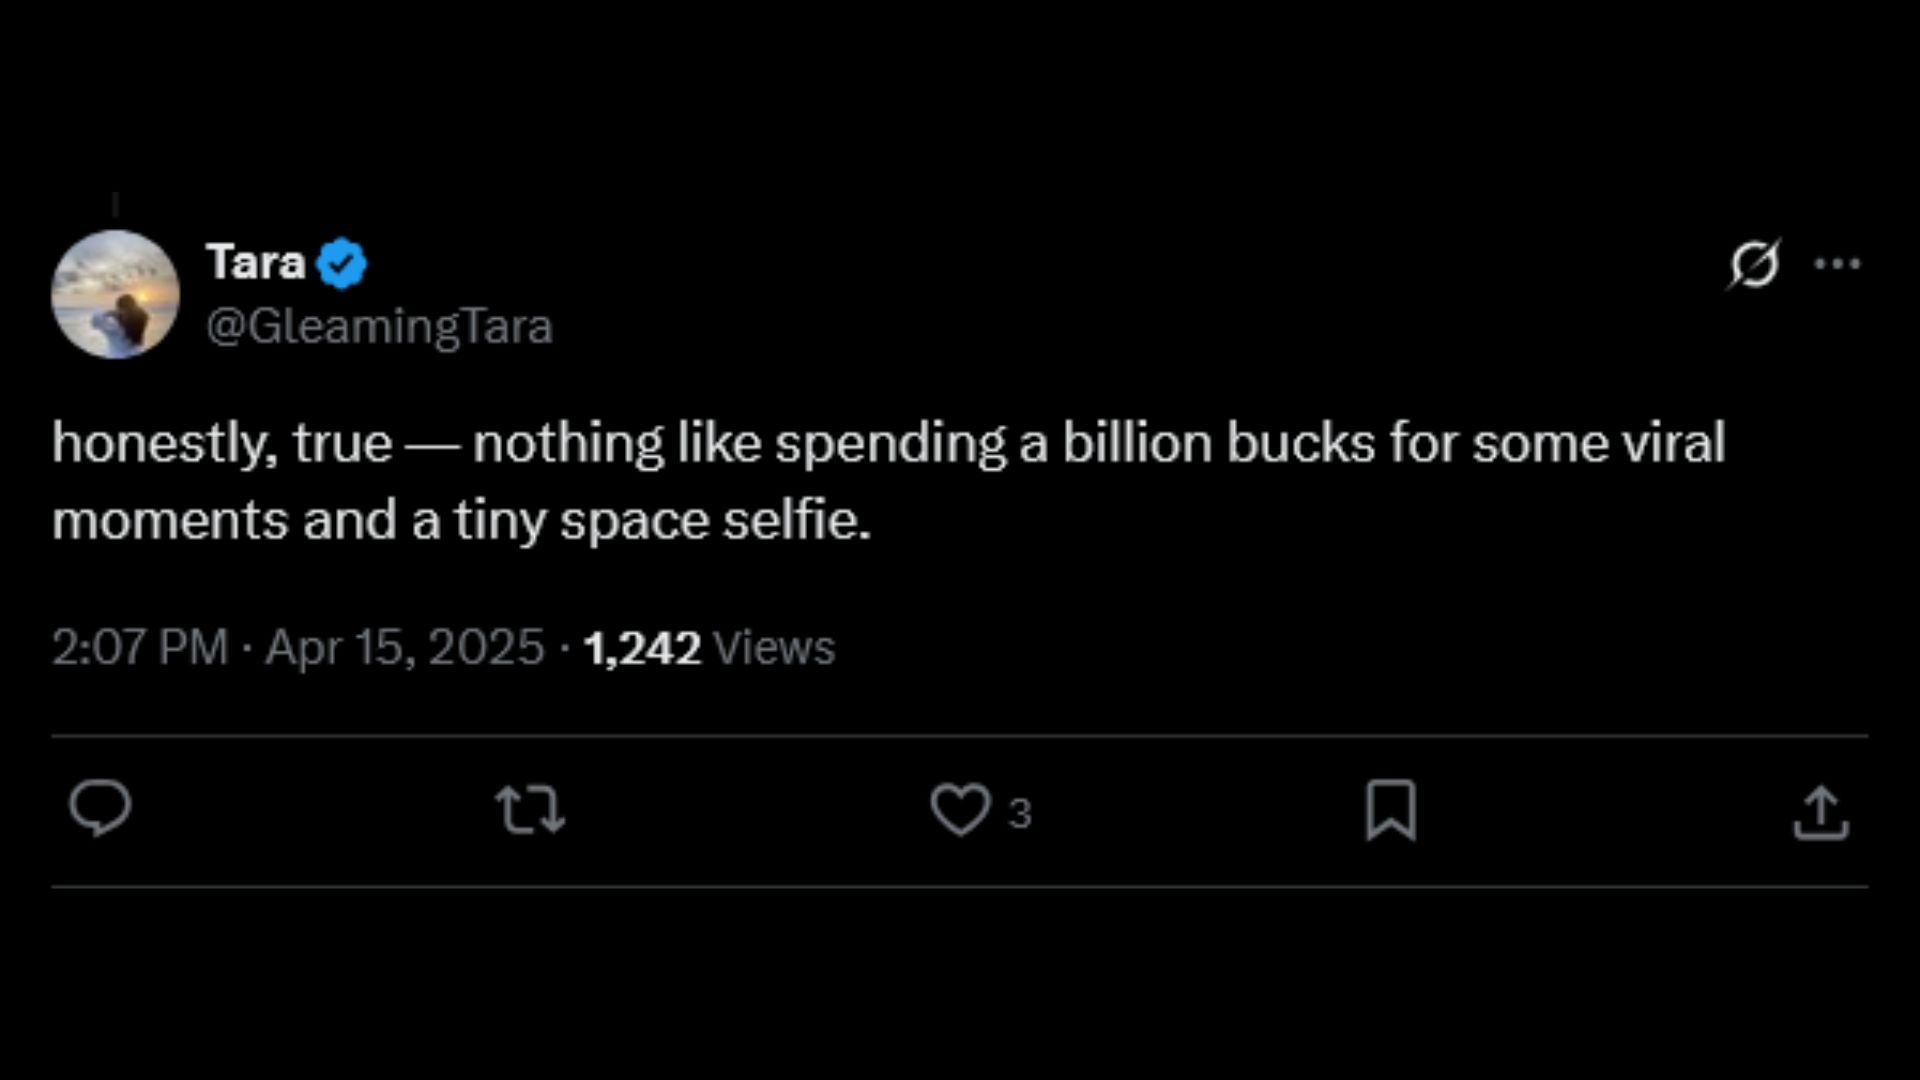Open the profile via display name Tara
1920x1080 pixels.
255,262
